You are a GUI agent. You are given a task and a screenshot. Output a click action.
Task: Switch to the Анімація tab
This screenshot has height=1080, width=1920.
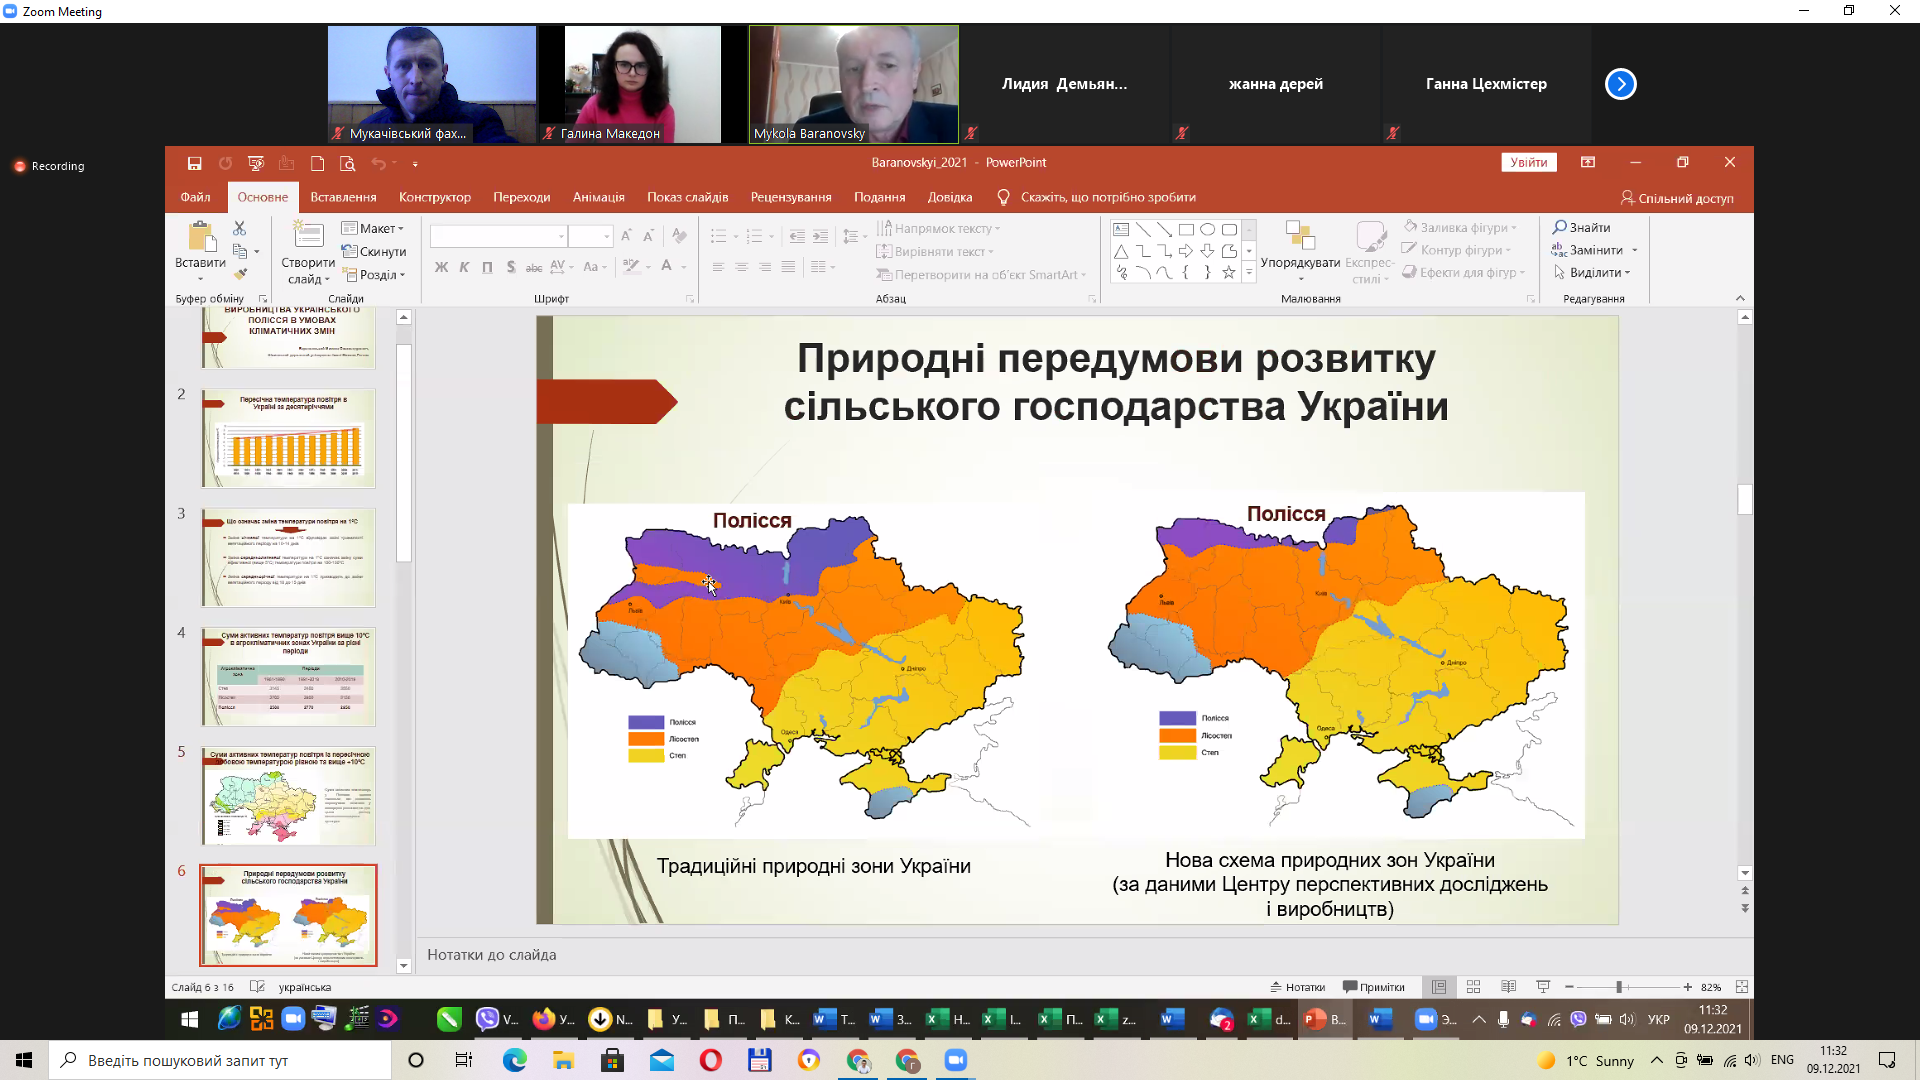click(598, 197)
